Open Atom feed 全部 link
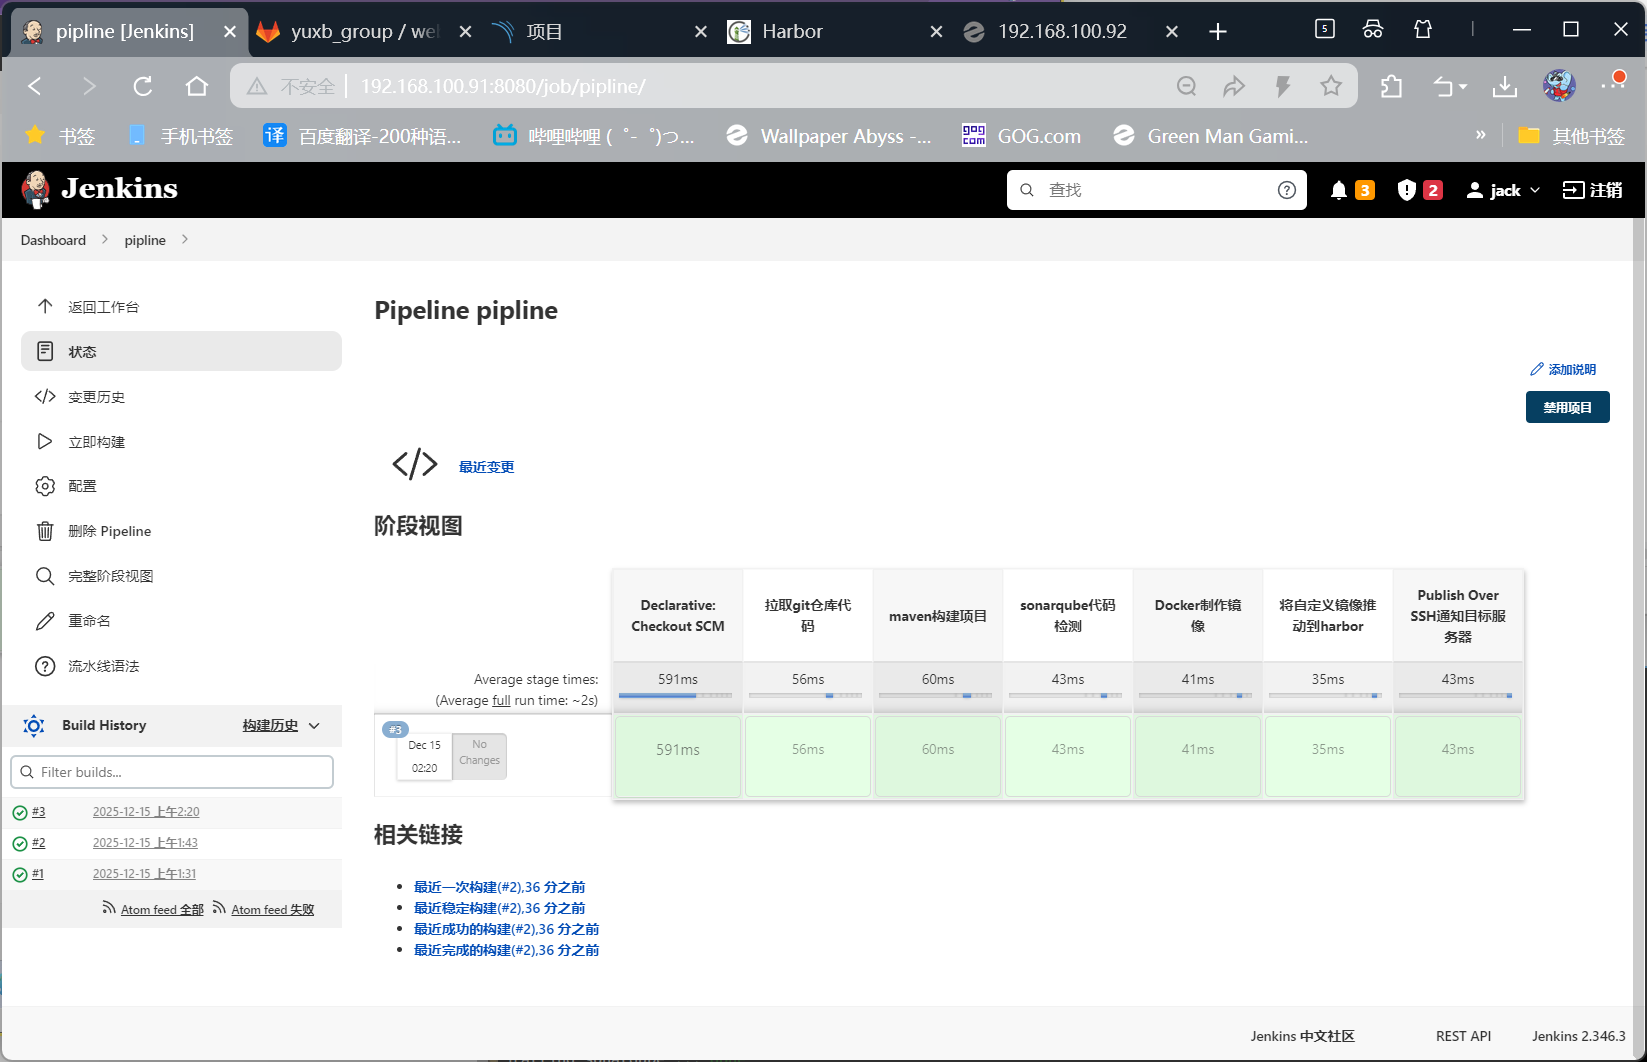 coord(153,909)
